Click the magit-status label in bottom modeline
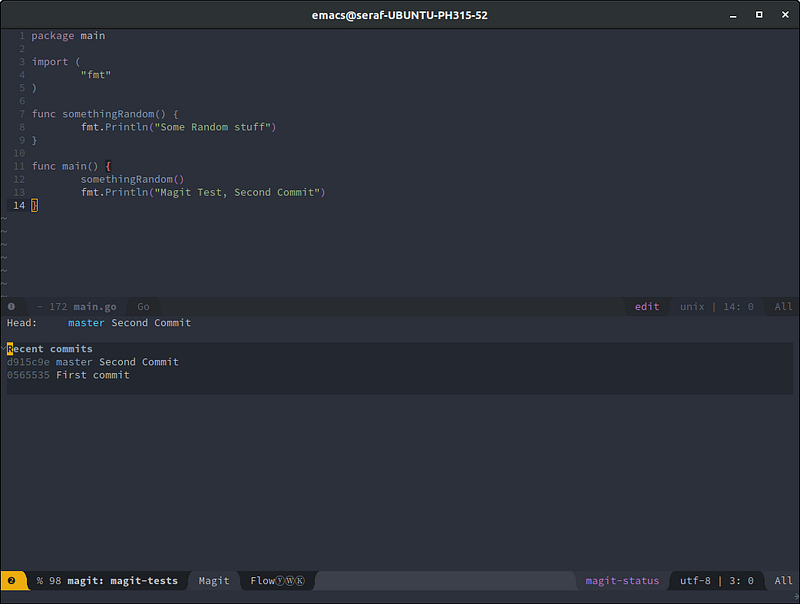Image resolution: width=800 pixels, height=604 pixels. [622, 580]
